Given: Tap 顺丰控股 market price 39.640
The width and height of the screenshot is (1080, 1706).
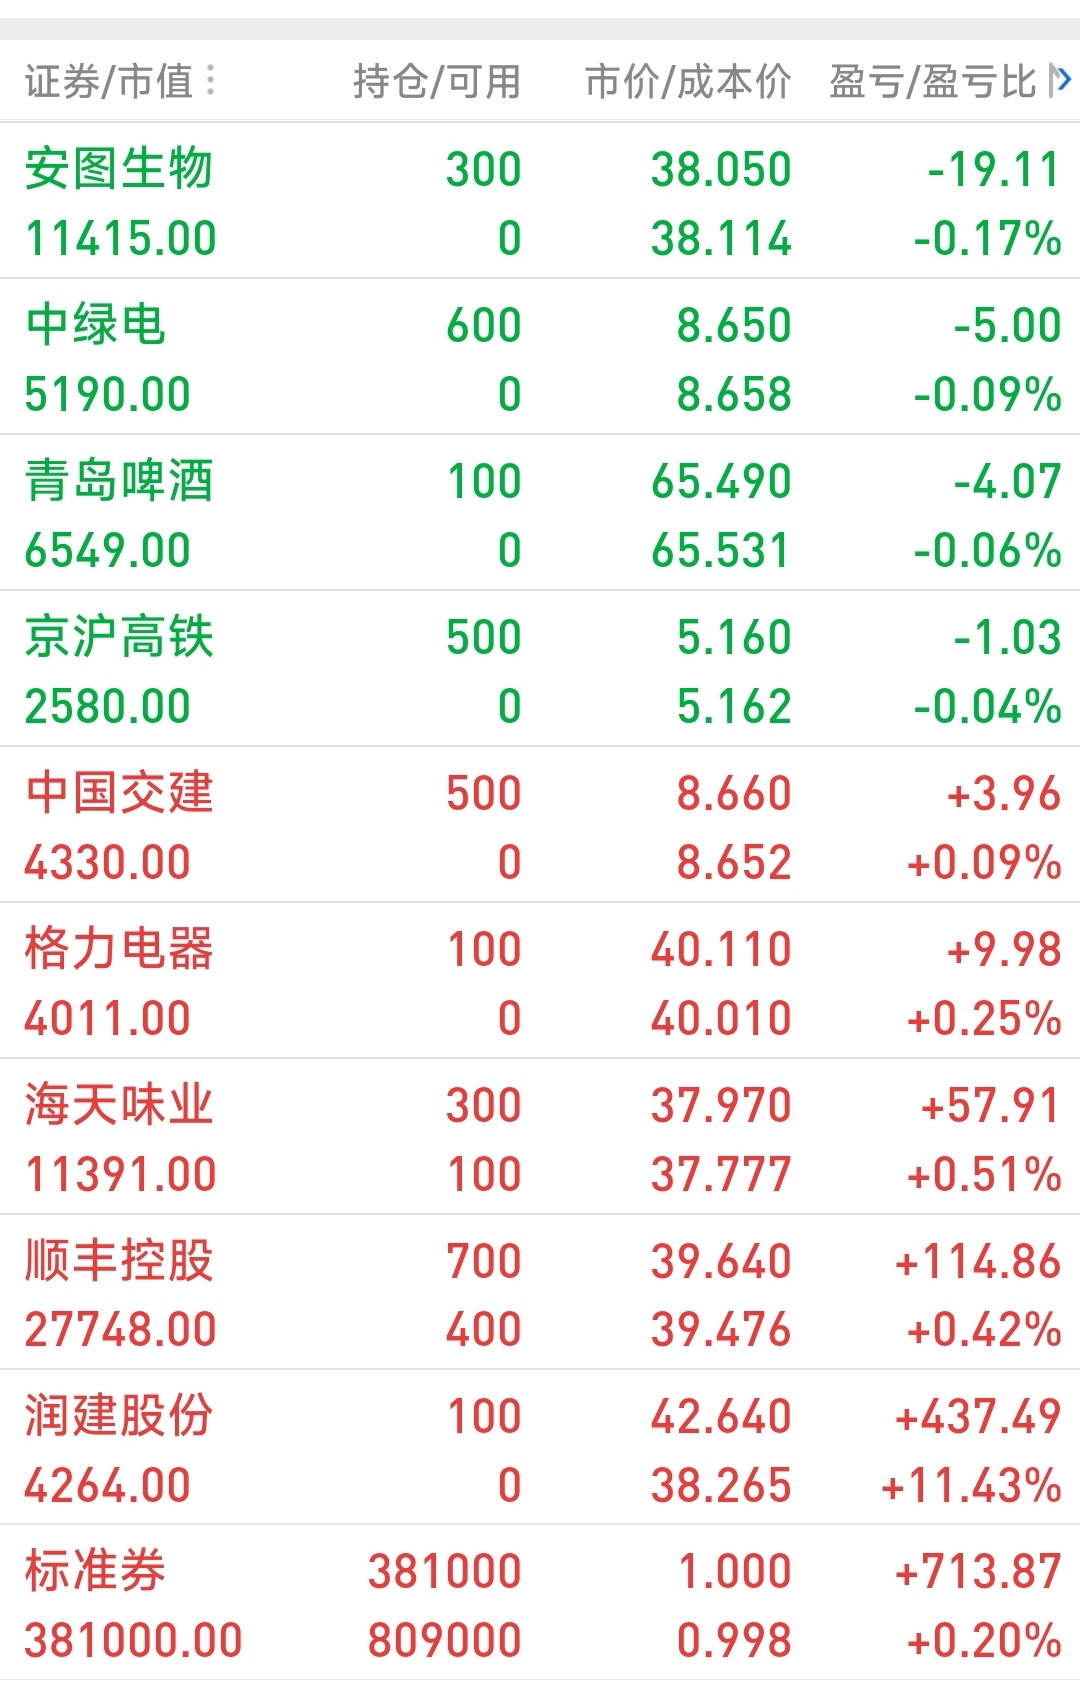Looking at the screenshot, I should (x=721, y=1261).
